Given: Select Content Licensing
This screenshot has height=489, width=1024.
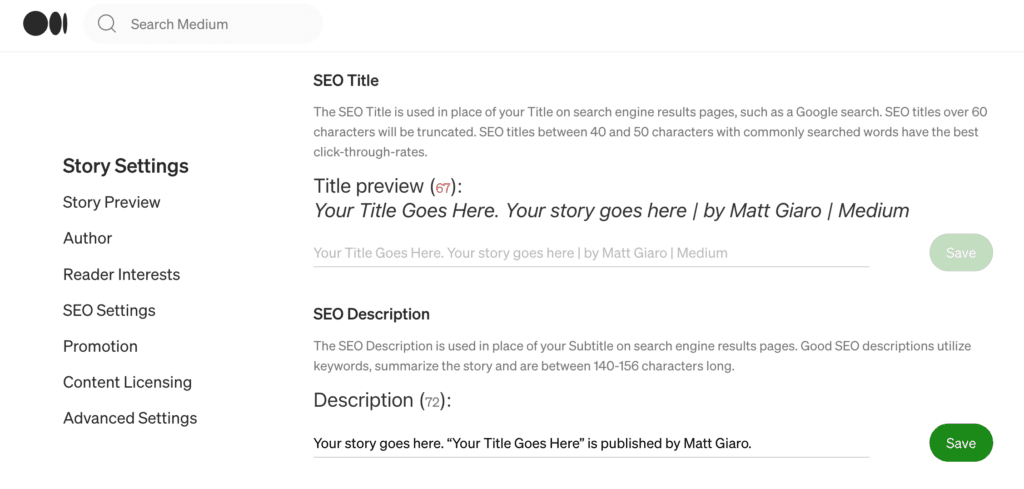Looking at the screenshot, I should [127, 382].
